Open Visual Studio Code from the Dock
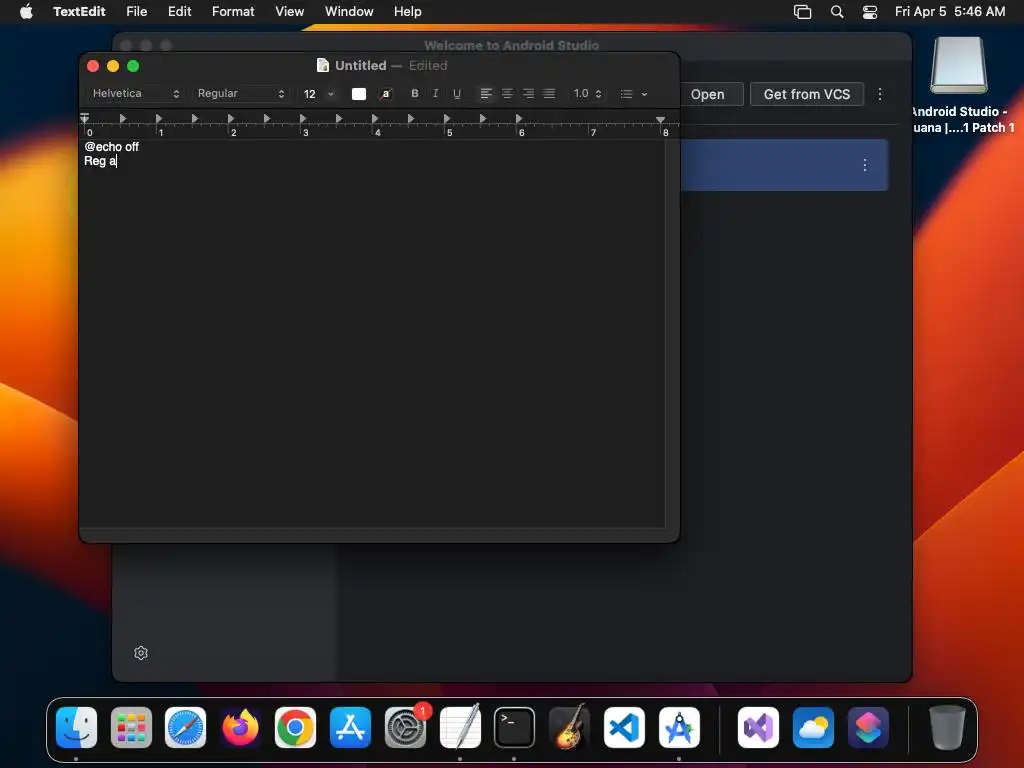1024x768 pixels. pyautogui.click(x=624, y=728)
